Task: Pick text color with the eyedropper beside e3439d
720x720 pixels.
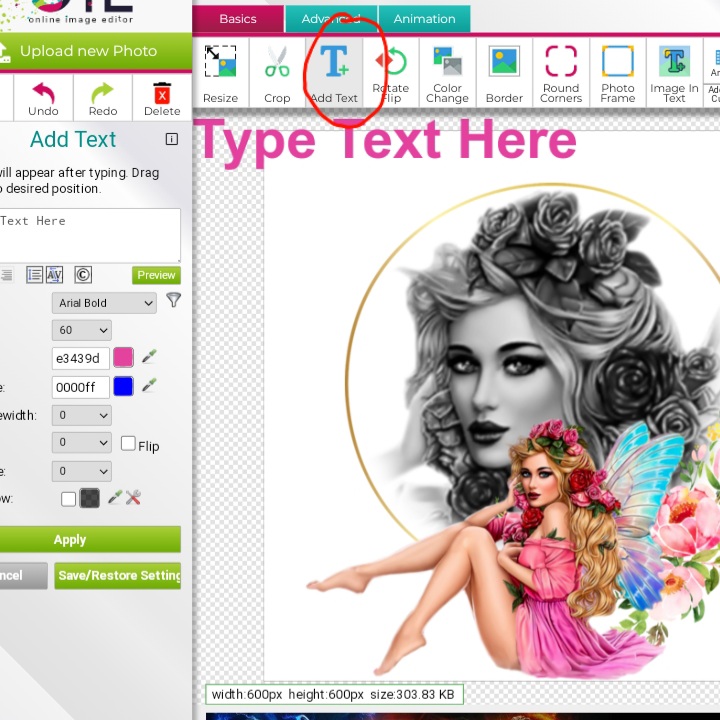Action: 149,356
